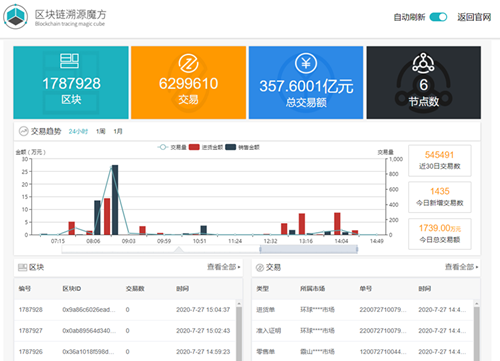
Task: Click timestamp 2020-7-27 15:02:43
Action: [x=203, y=331]
